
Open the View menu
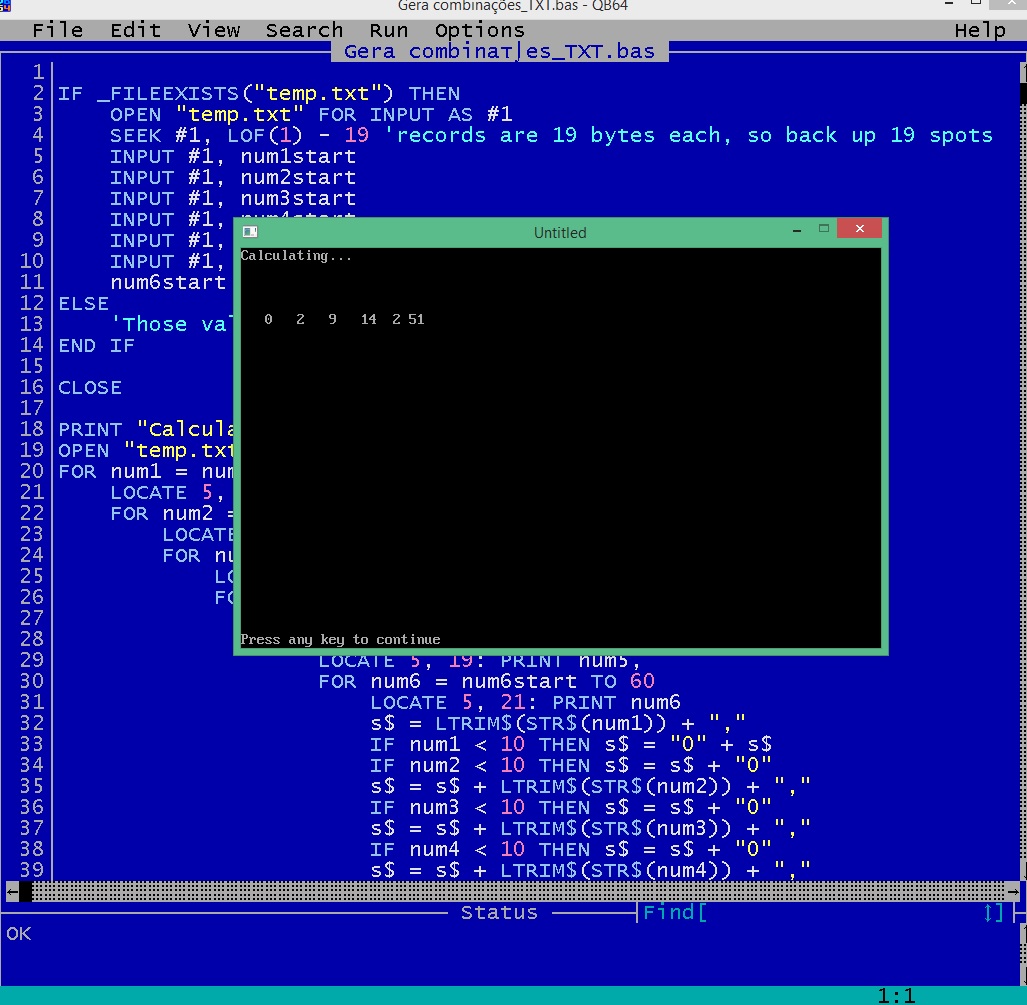click(213, 30)
